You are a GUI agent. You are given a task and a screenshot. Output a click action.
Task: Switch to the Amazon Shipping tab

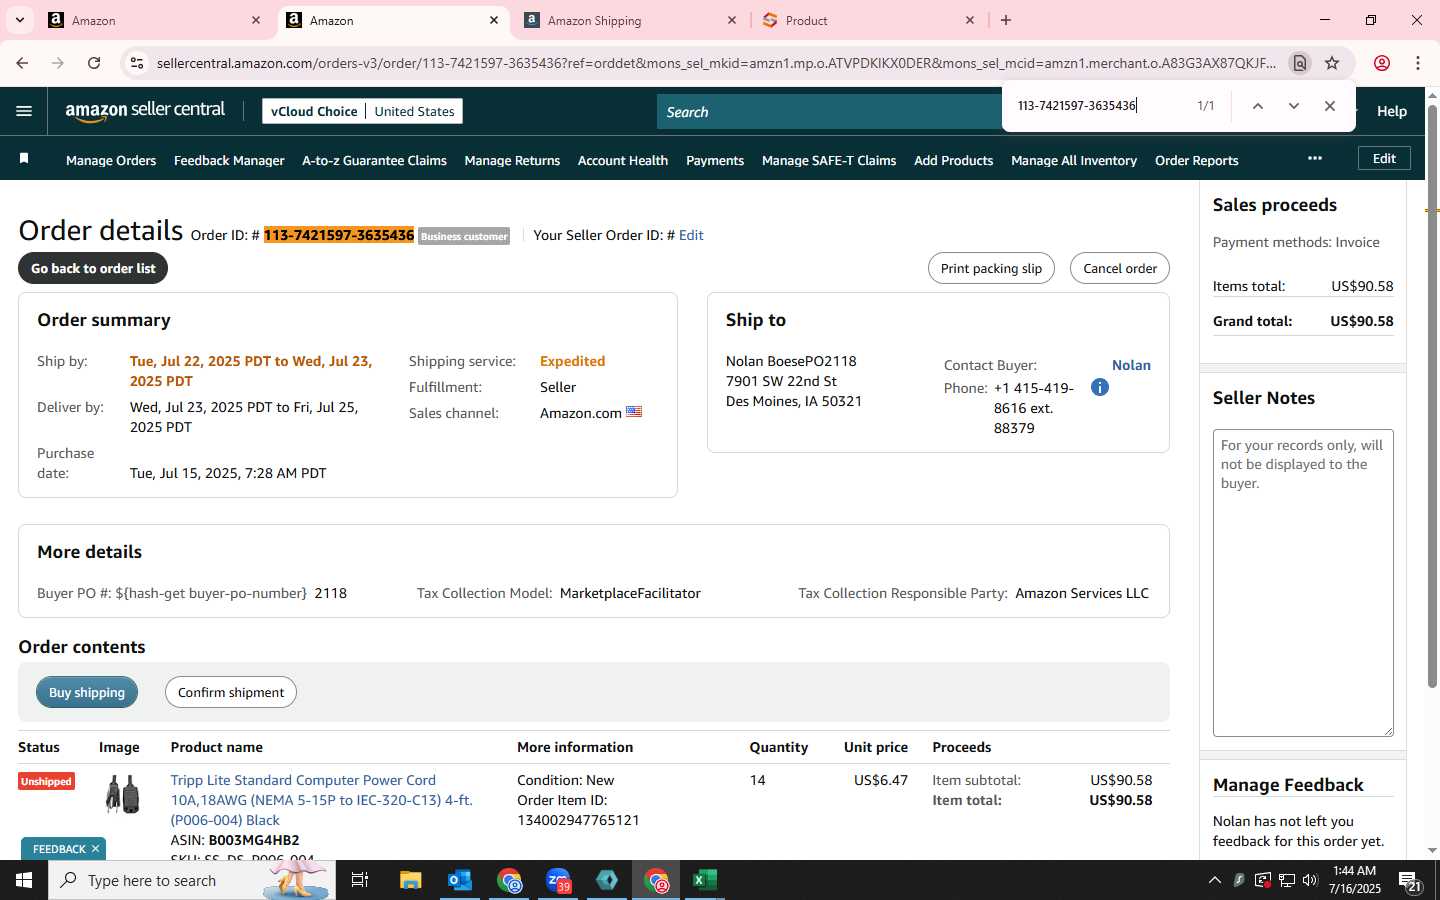coord(632,20)
